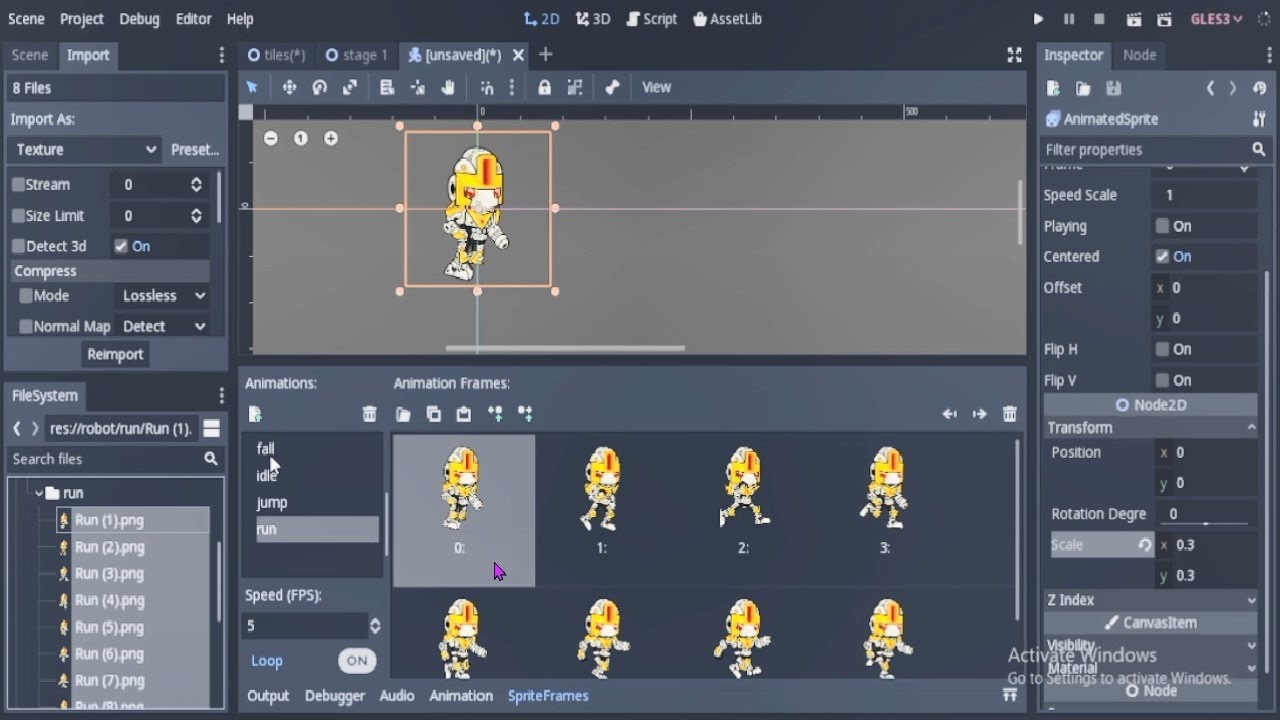The height and width of the screenshot is (720, 1280).
Task: Open the Debug menu
Action: coord(139,19)
